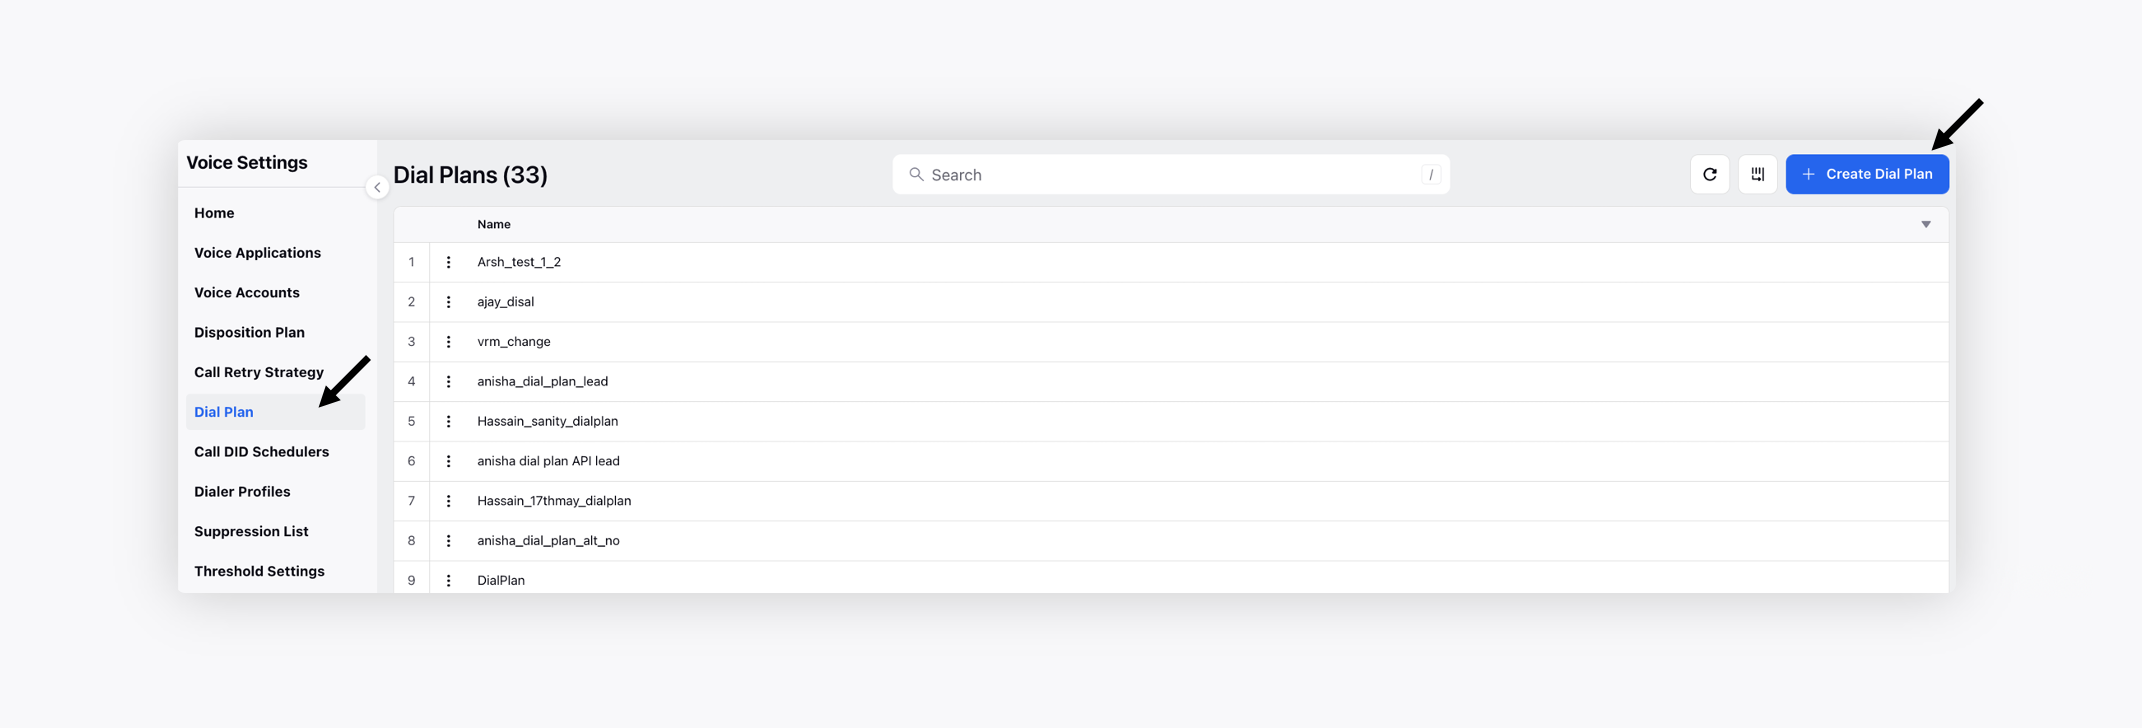Screen dimensions: 2142x728
Task: Click the Name column header
Action: [x=494, y=224]
